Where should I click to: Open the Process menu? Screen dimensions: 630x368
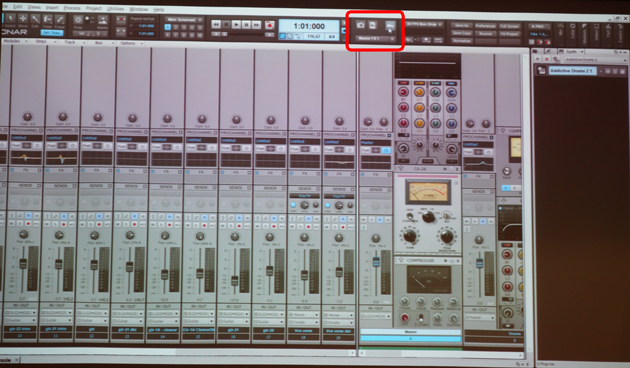(x=72, y=8)
